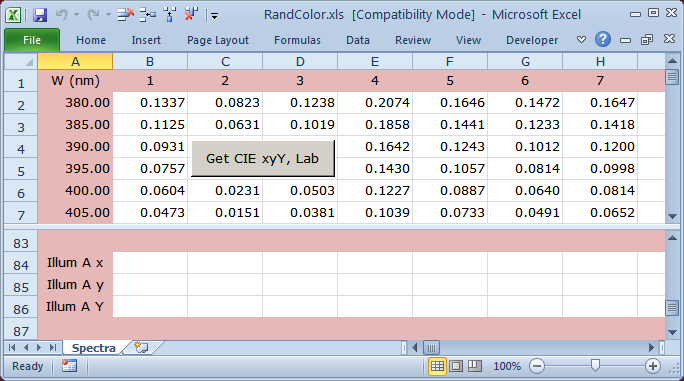The height and width of the screenshot is (381, 684).
Task: Open the Home ribbon tab
Action: [91, 40]
